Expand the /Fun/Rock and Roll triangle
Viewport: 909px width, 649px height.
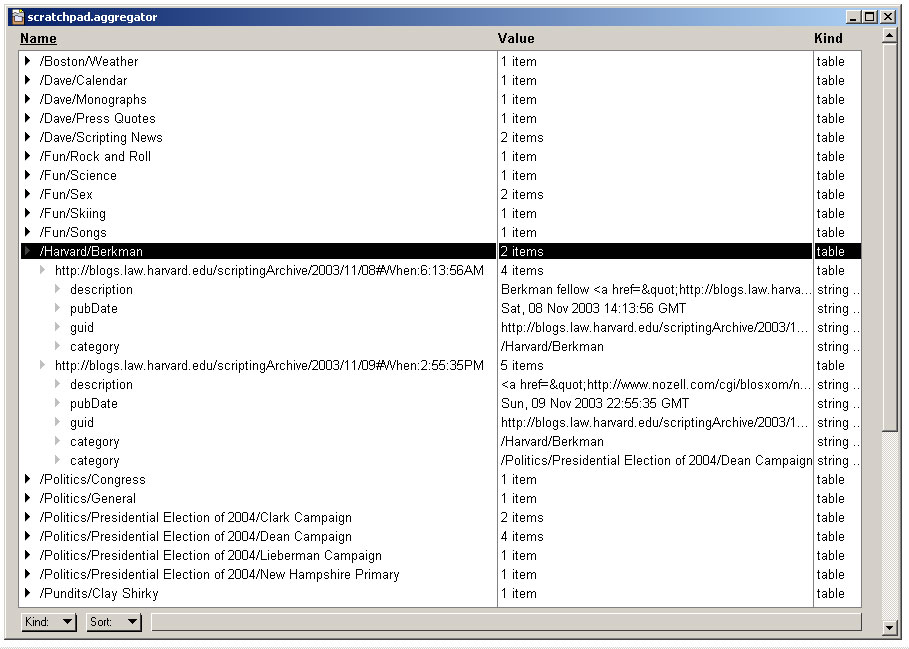(x=28, y=157)
